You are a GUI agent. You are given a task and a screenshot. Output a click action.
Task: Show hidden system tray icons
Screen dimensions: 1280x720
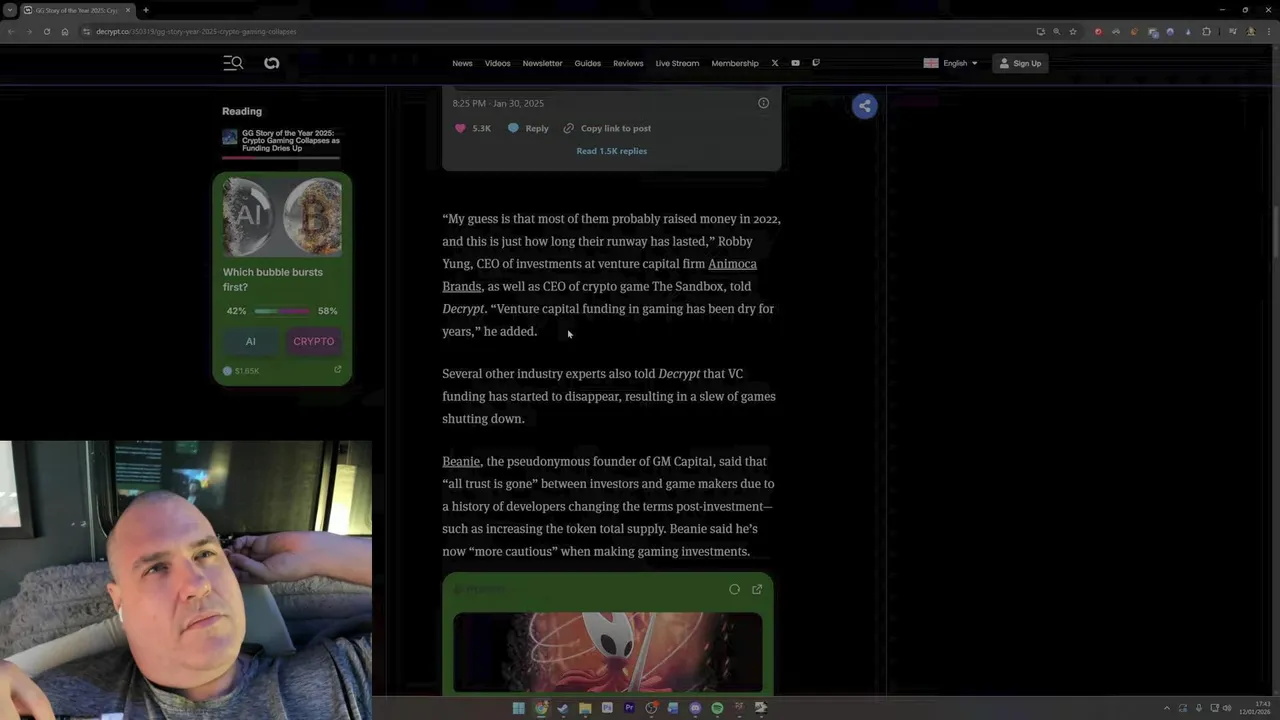[1166, 708]
